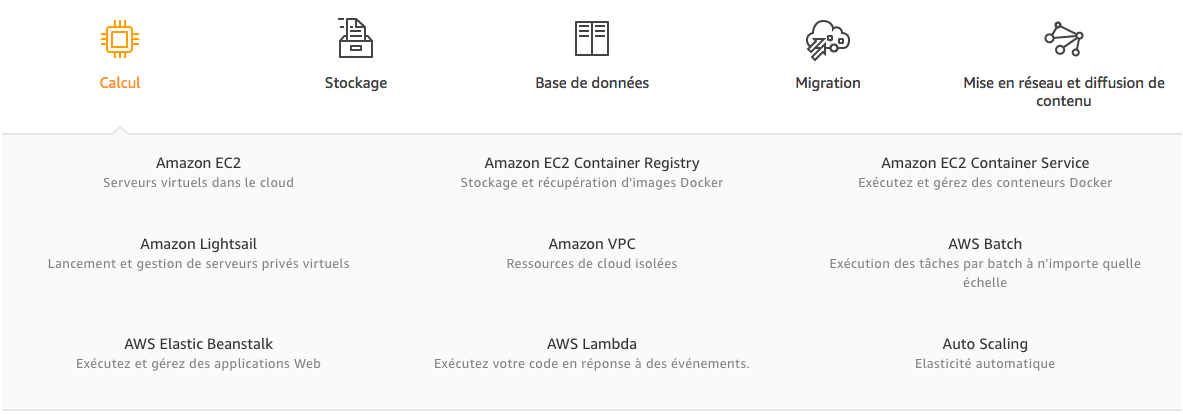1183x415 pixels.
Task: Open the Amazon Lightsail link
Action: tap(198, 244)
